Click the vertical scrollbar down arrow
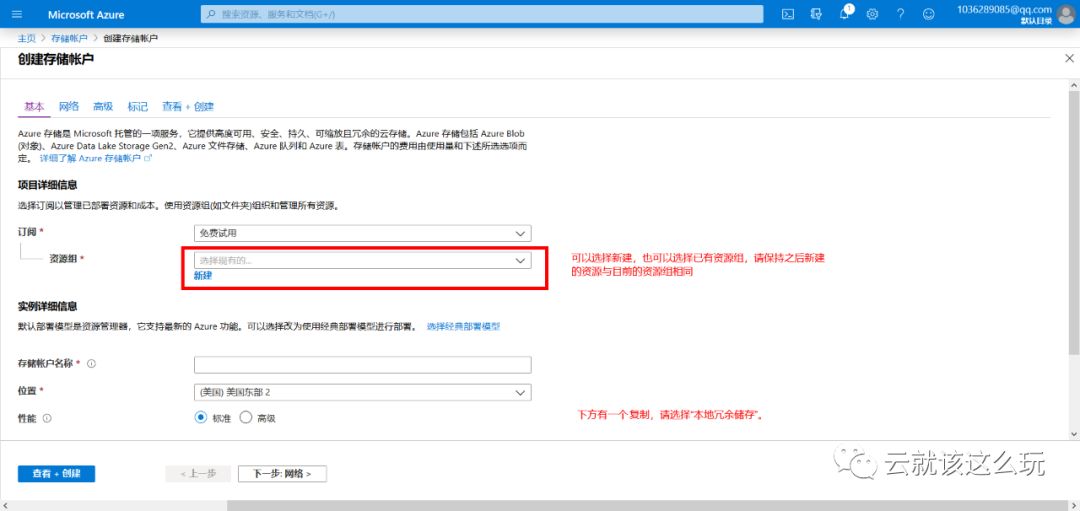 pos(1074,434)
